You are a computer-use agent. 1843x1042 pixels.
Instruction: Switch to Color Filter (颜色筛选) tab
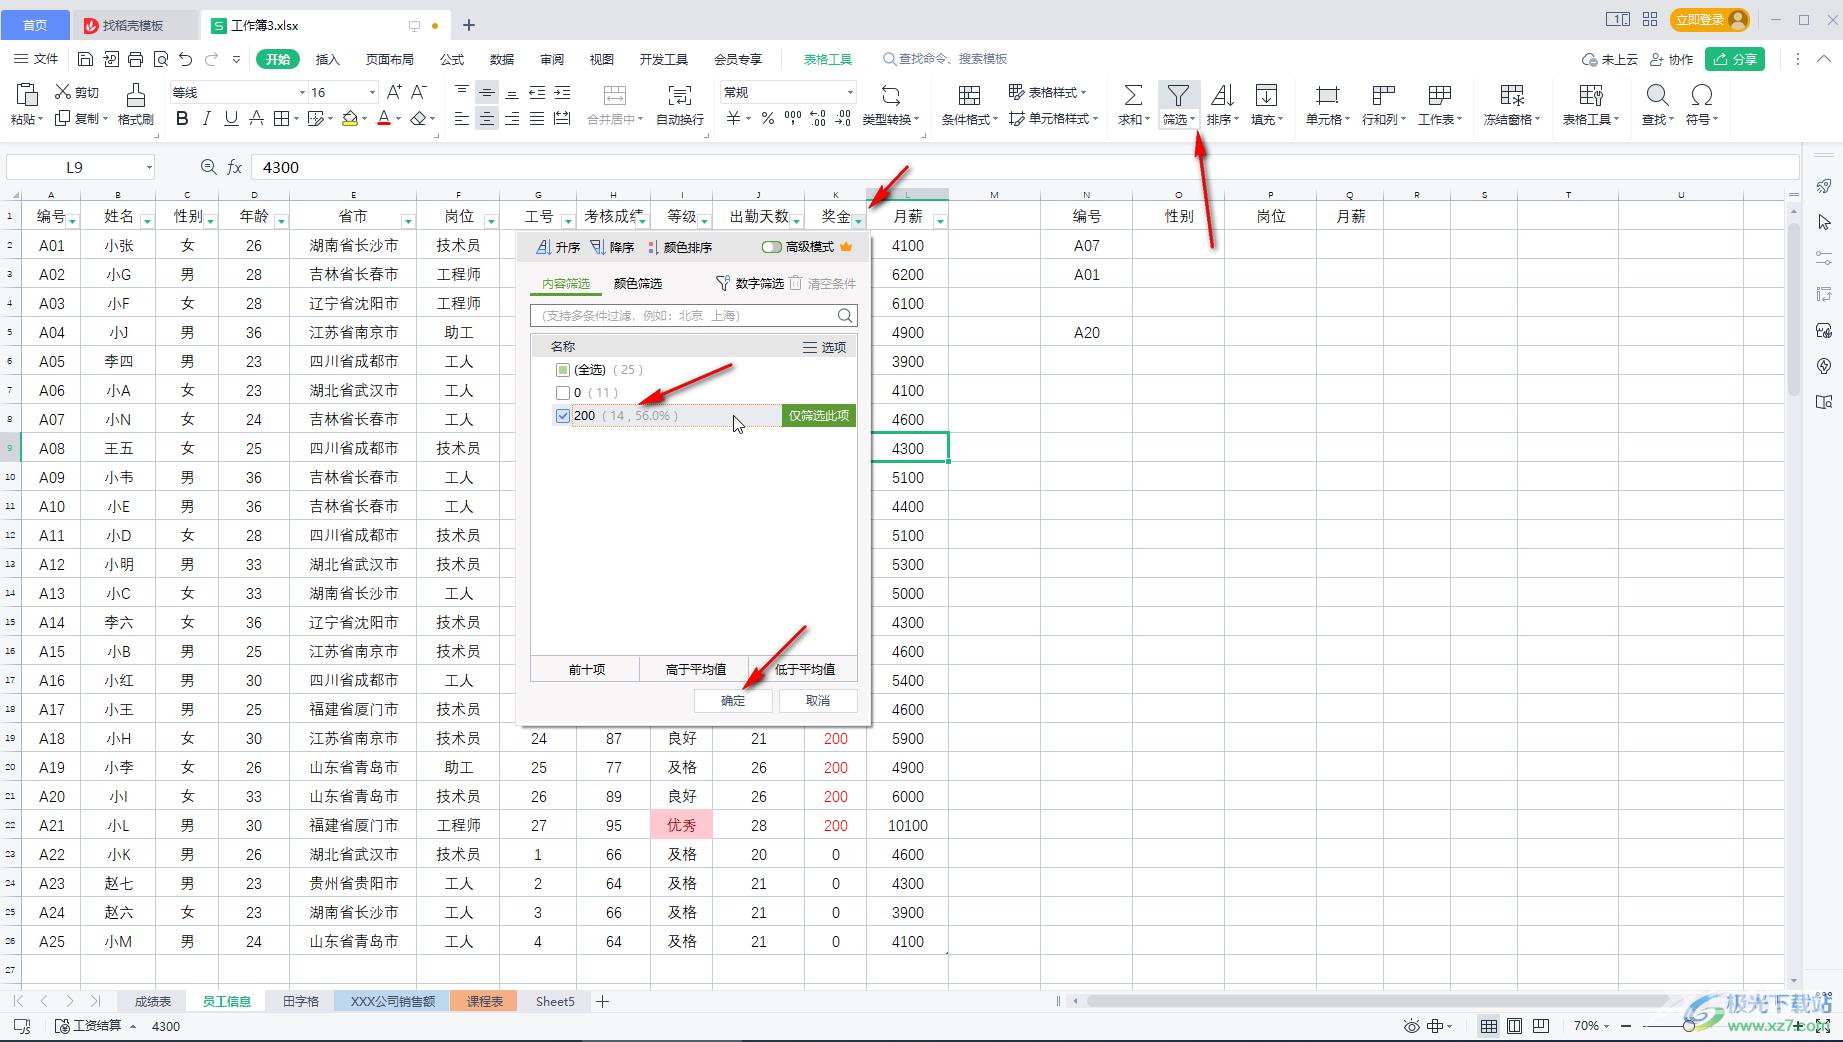point(638,284)
